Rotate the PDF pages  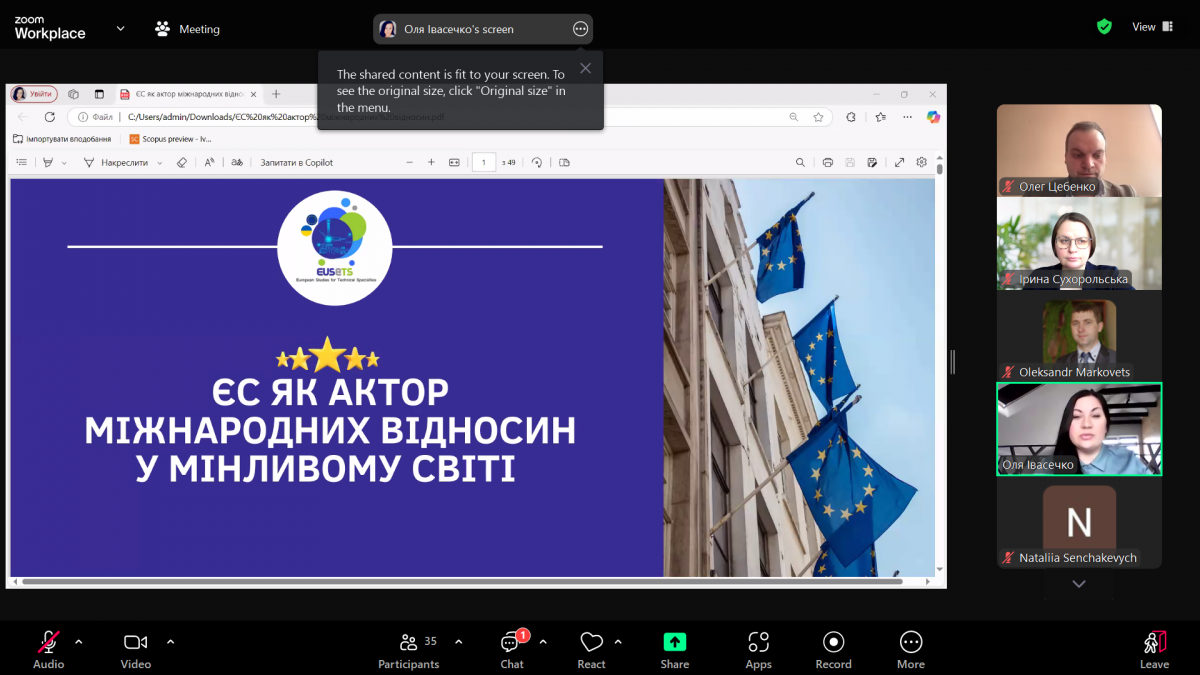(x=538, y=162)
